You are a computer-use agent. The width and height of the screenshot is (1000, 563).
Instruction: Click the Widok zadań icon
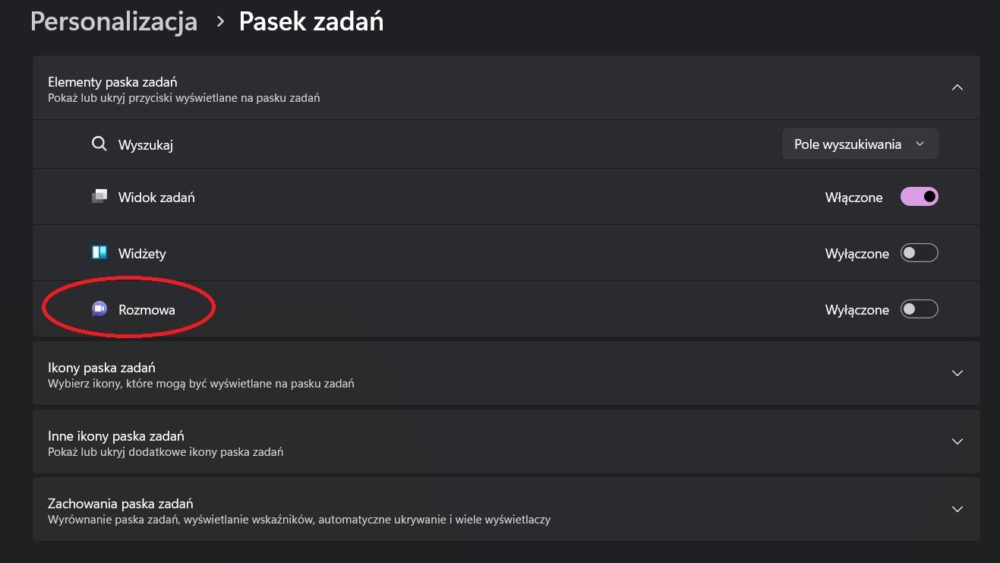(99, 196)
